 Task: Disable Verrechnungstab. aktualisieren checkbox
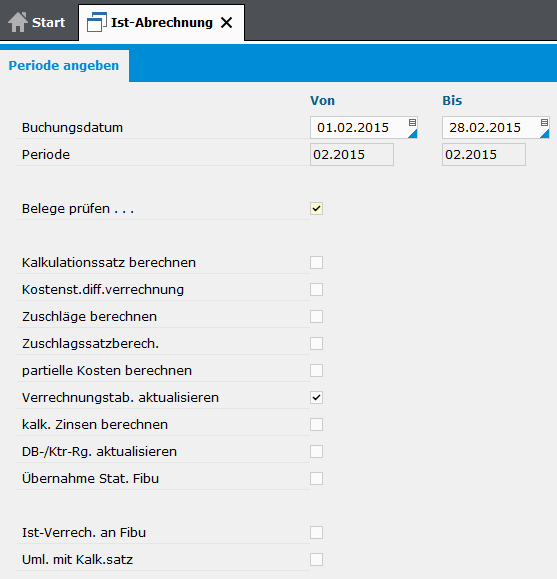click(317, 398)
